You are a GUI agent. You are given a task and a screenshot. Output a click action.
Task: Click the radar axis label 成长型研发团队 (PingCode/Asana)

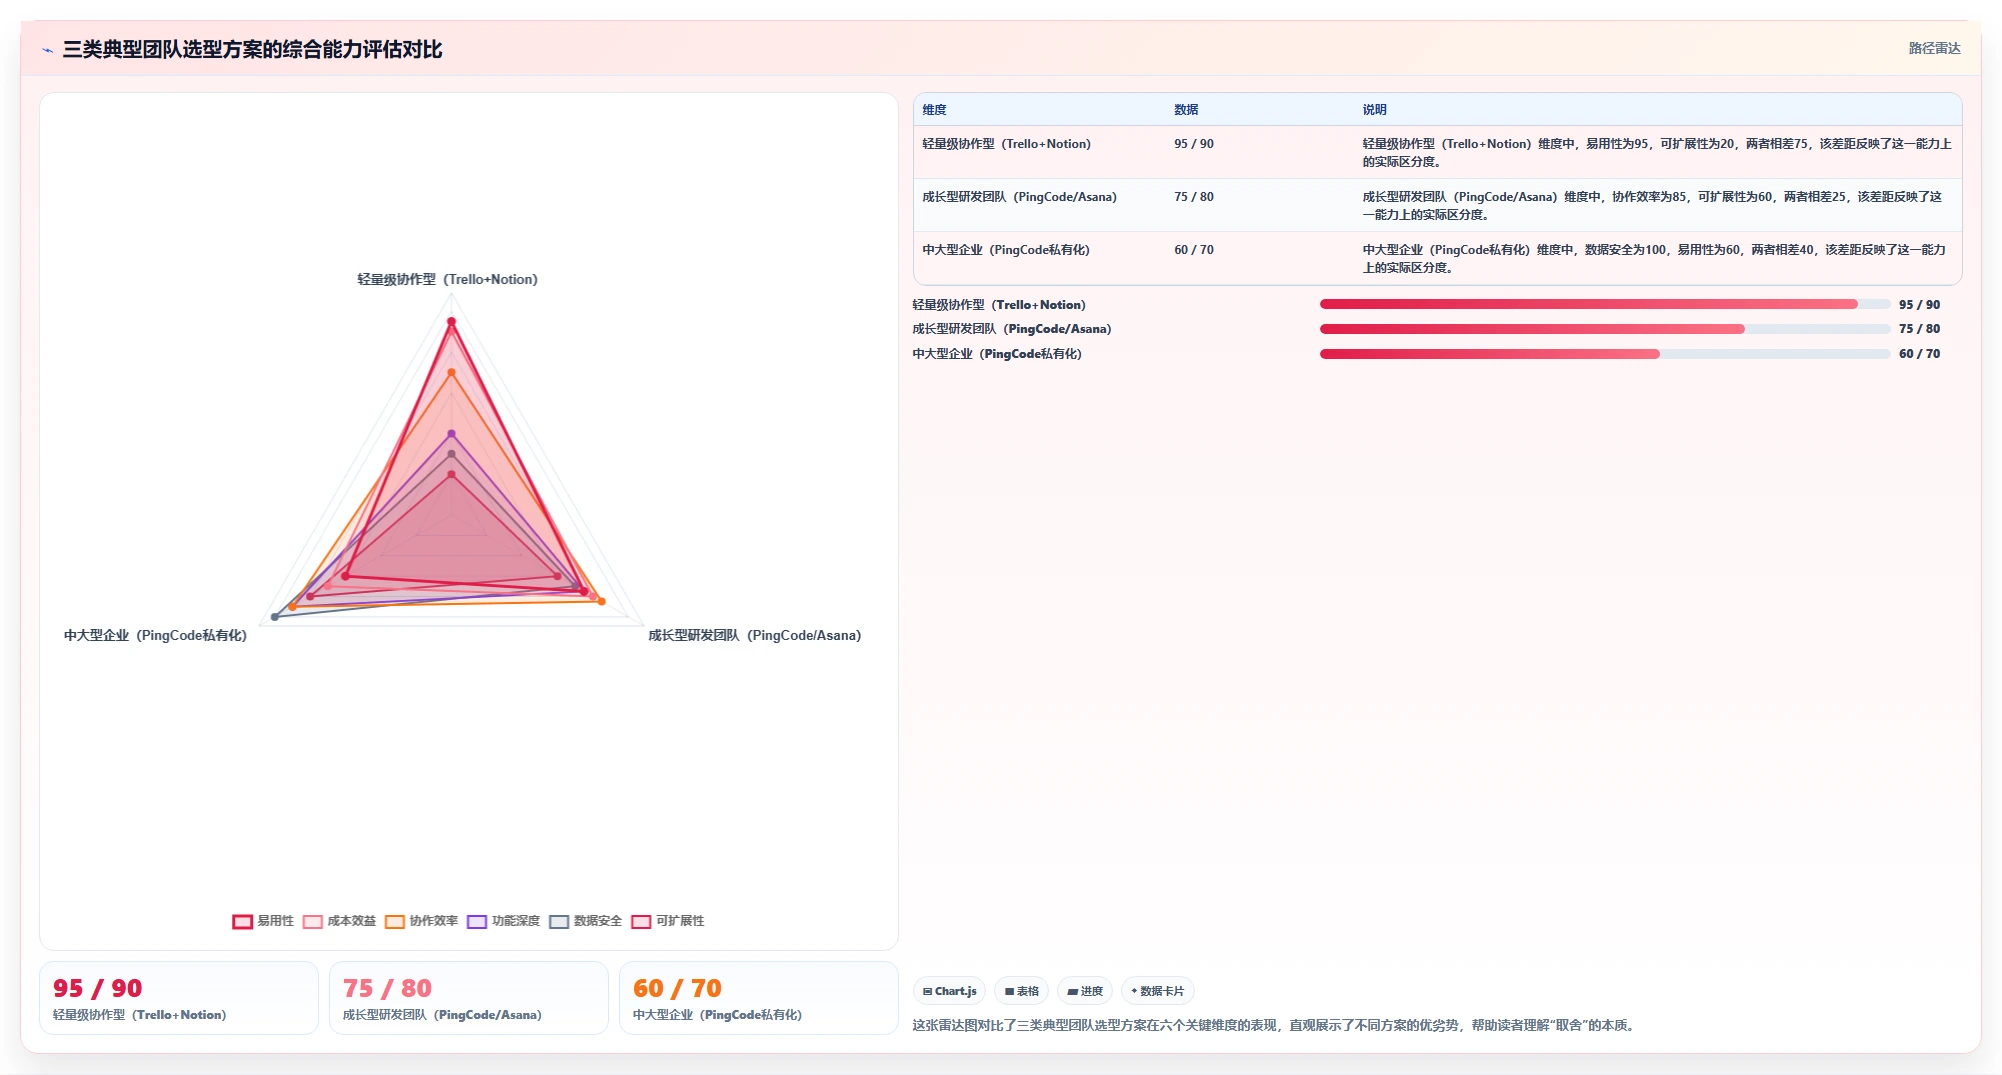point(754,635)
